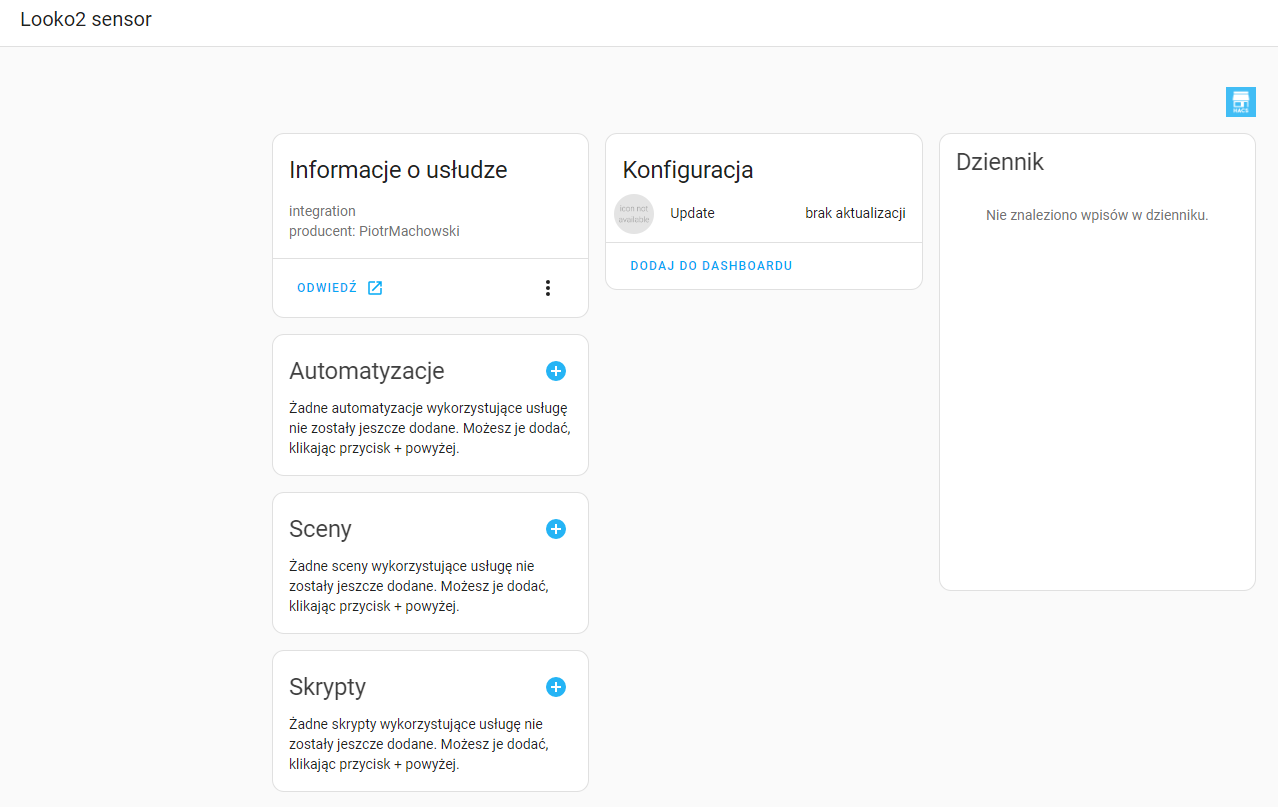Click the Skrypty heading

327,687
